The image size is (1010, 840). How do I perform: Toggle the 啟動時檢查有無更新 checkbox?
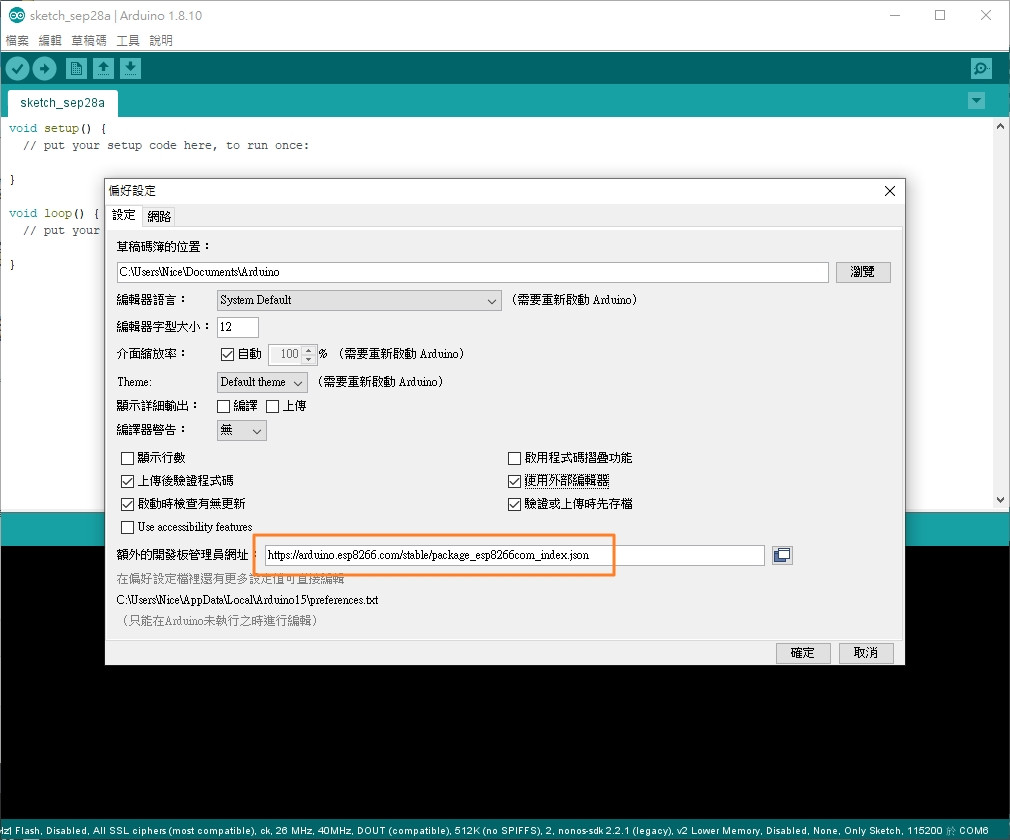pos(128,504)
